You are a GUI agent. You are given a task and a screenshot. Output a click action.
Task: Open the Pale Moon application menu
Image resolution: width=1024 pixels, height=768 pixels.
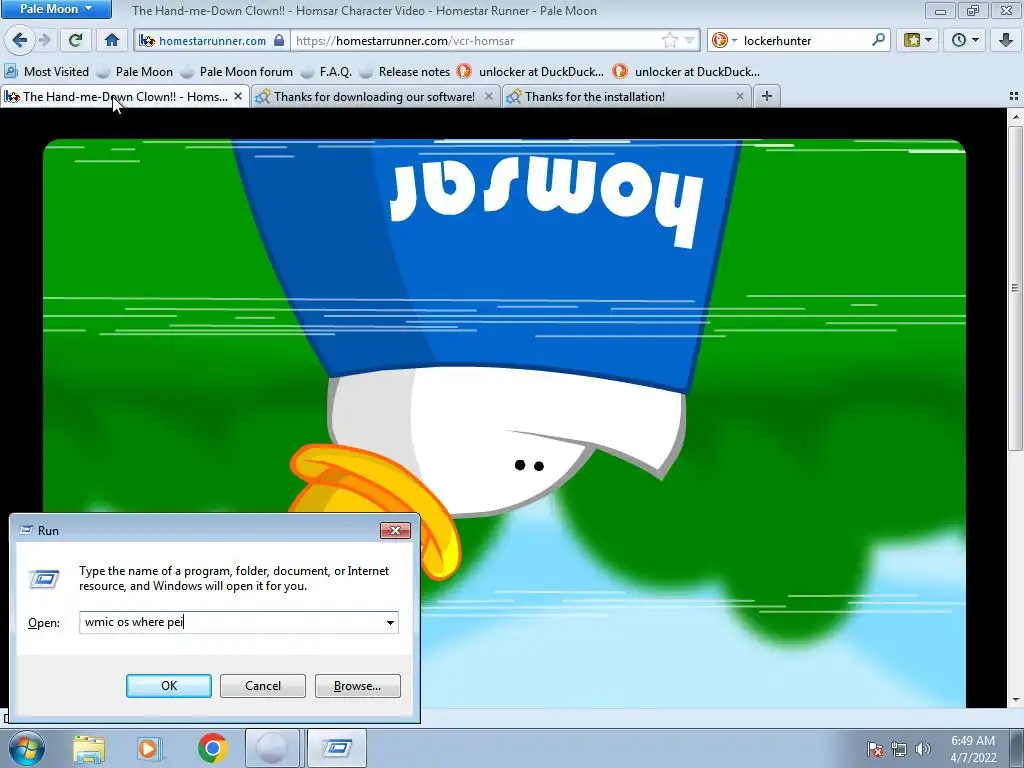[x=56, y=9]
